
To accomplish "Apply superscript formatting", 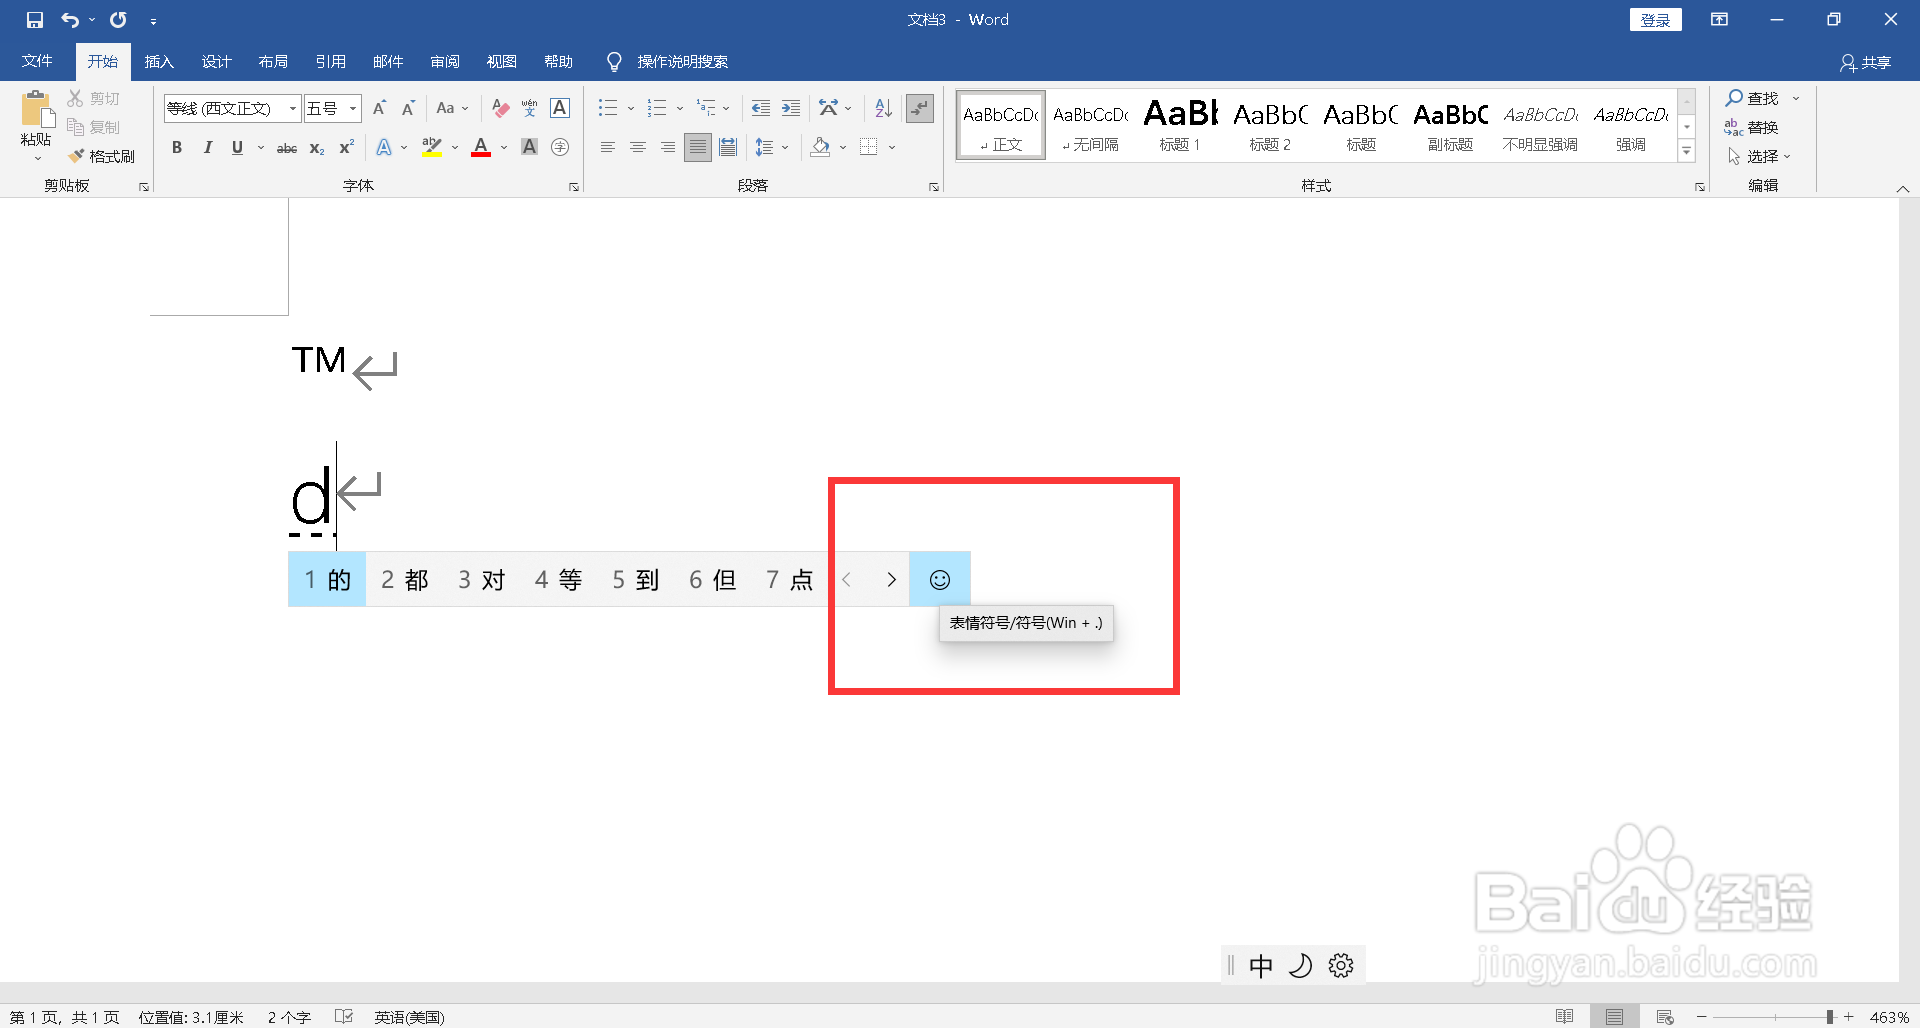I will pyautogui.click(x=346, y=148).
